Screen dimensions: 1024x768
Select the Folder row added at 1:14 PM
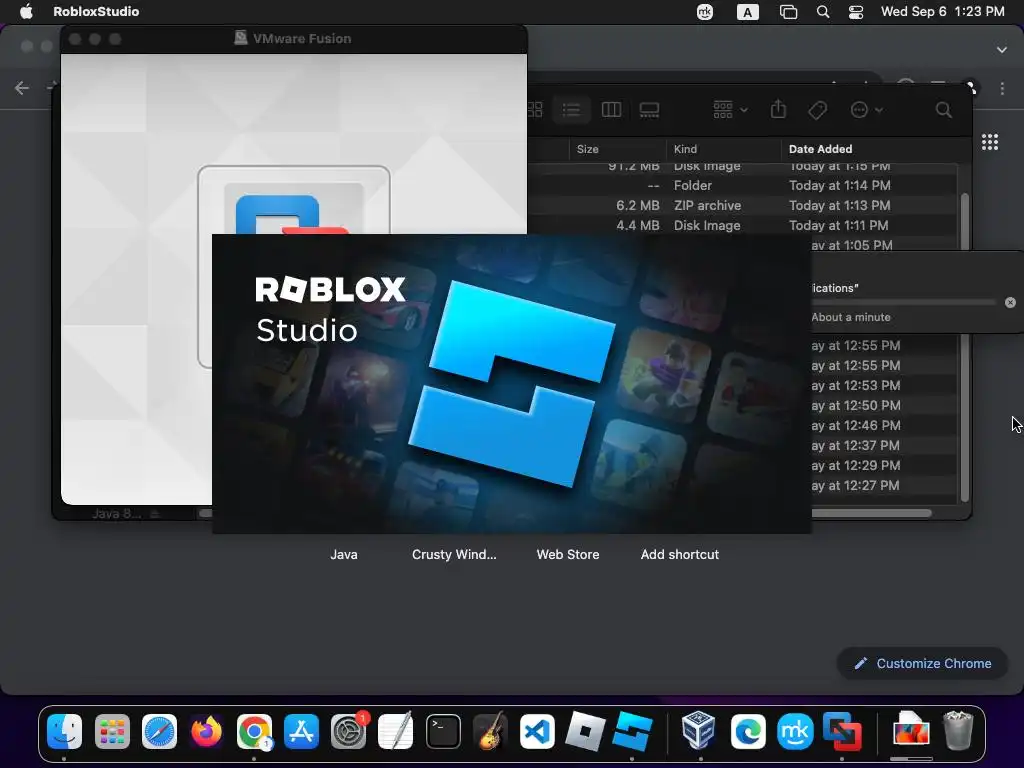pyautogui.click(x=742, y=185)
